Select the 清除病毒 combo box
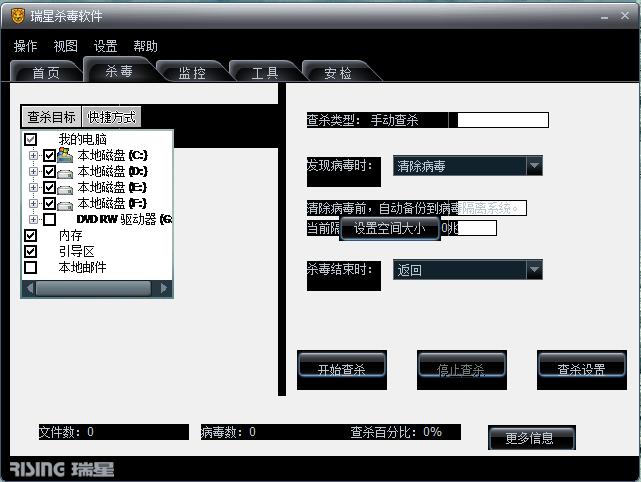641x482 pixels. coord(468,166)
